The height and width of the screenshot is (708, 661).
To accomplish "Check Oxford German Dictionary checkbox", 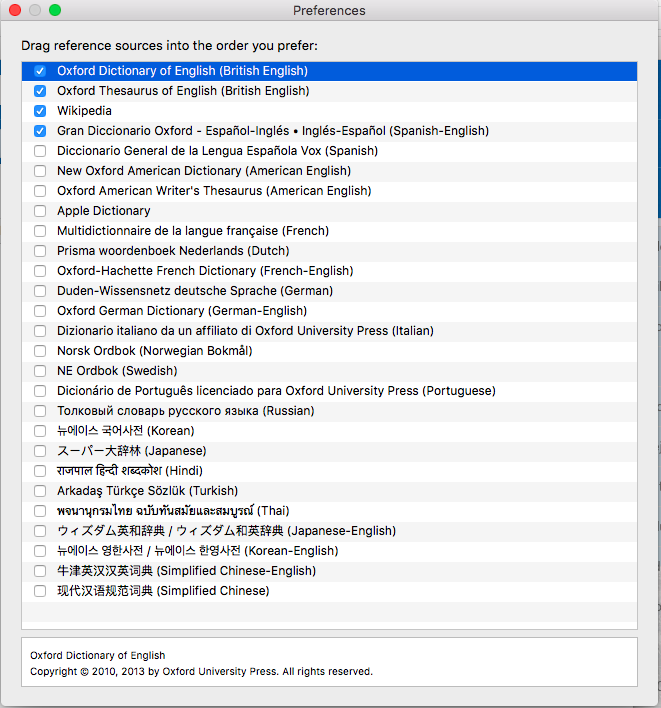I will (40, 311).
